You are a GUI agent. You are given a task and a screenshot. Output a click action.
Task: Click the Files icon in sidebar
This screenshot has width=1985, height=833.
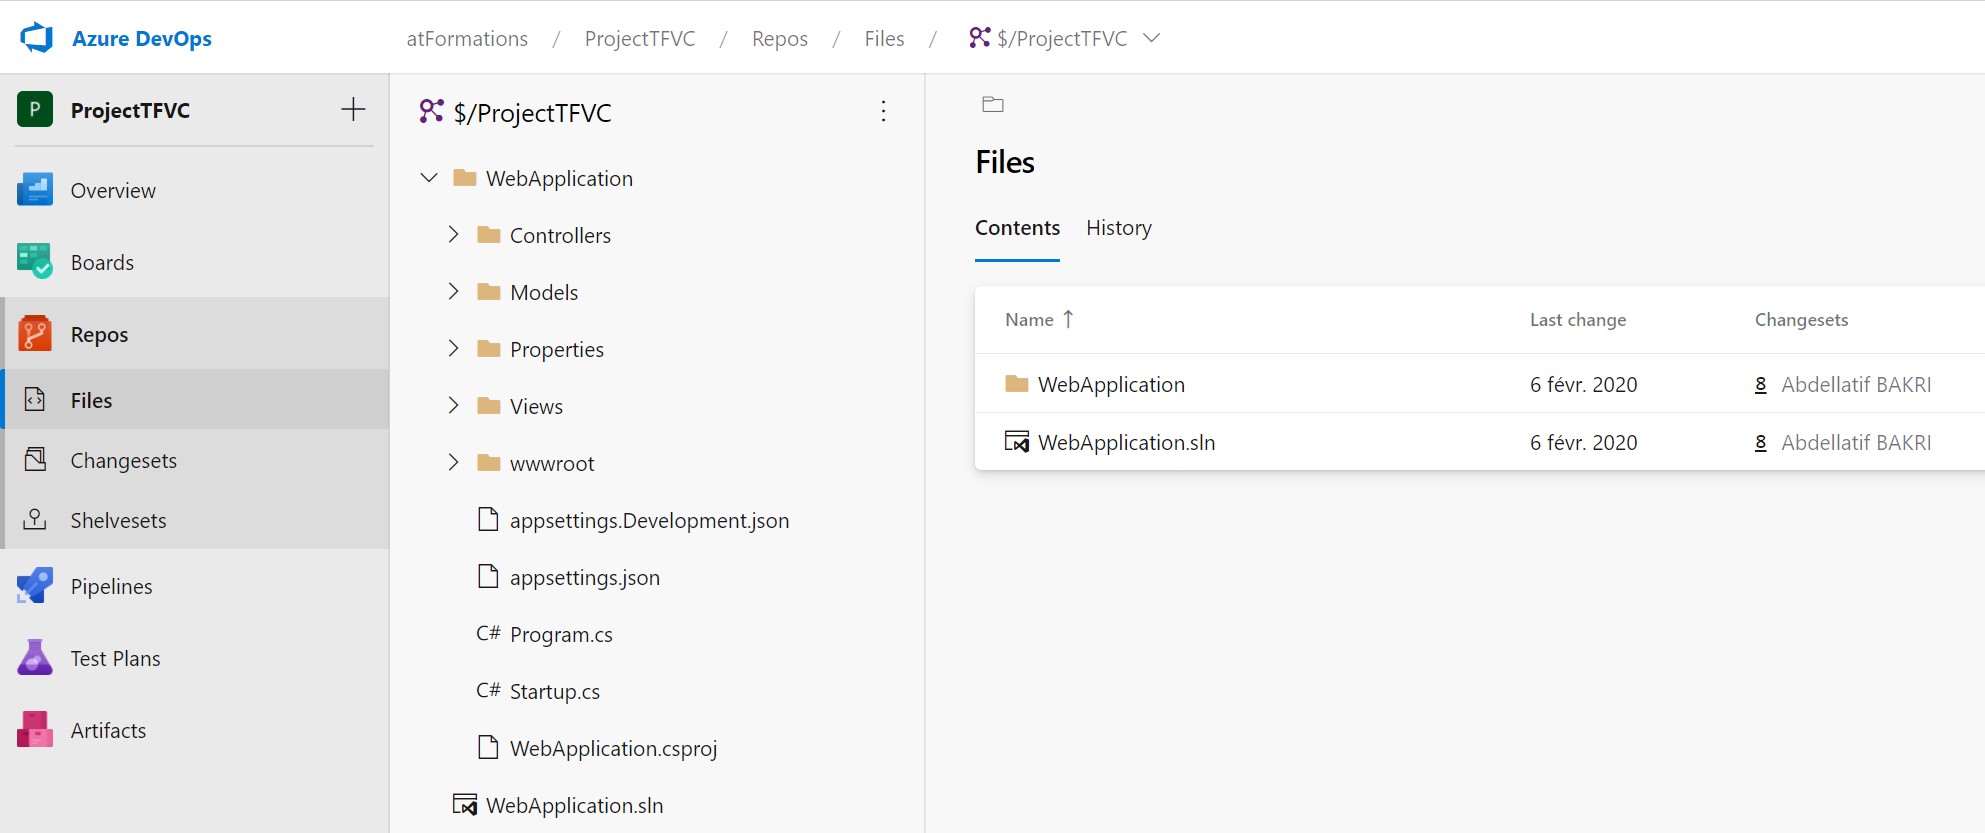35,399
